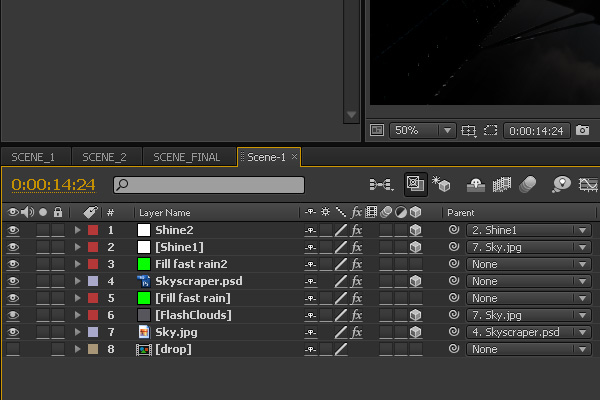This screenshot has height=400, width=600.
Task: Open the Composition Mini-Flowchart icon
Action: (381, 184)
